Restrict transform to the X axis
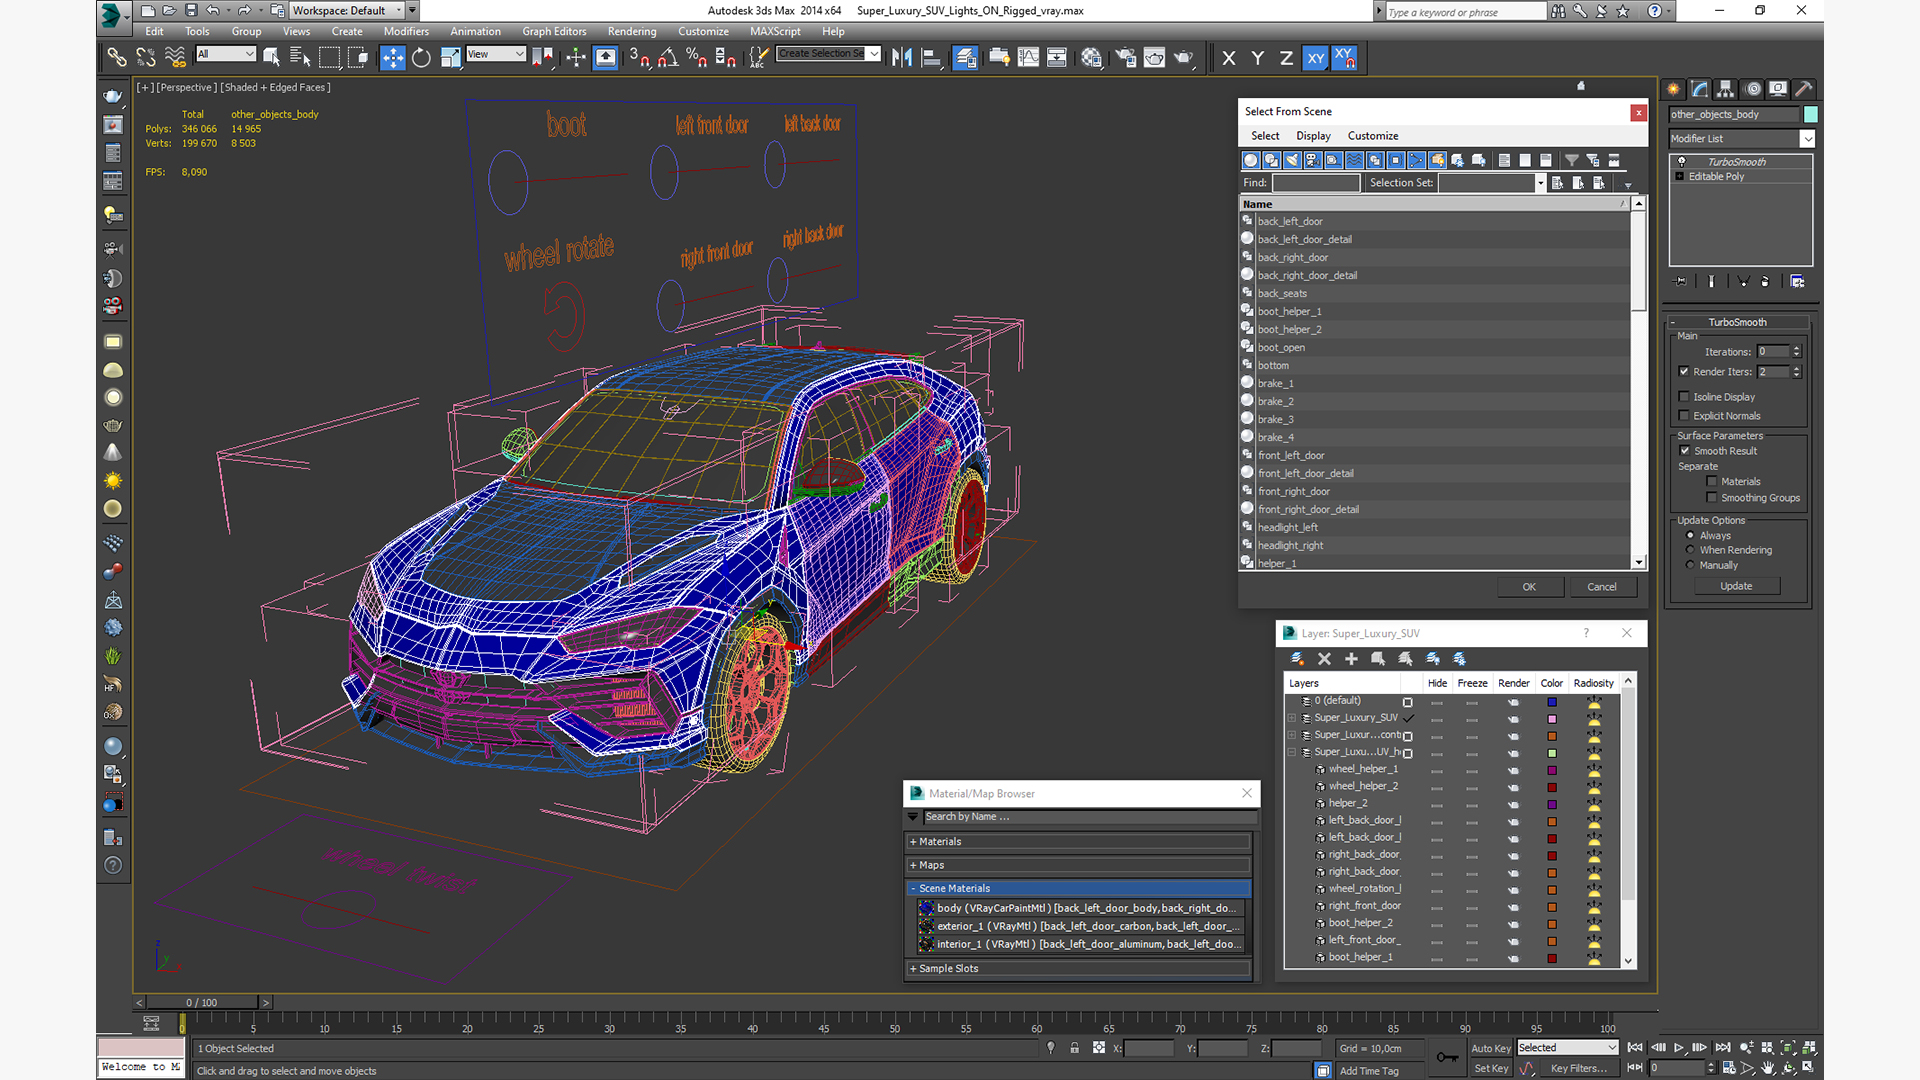This screenshot has height=1080, width=1920. click(x=1229, y=58)
